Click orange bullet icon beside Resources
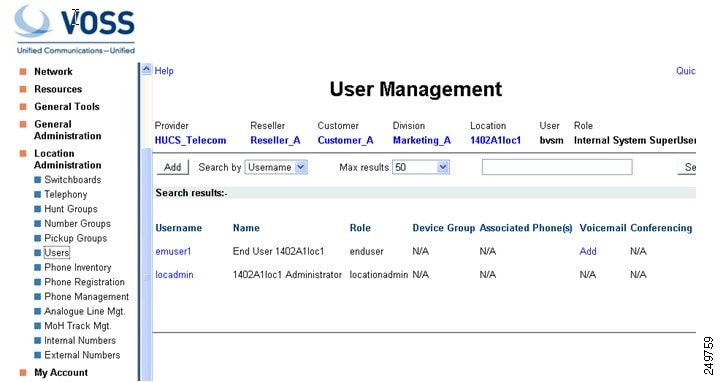 [23, 89]
